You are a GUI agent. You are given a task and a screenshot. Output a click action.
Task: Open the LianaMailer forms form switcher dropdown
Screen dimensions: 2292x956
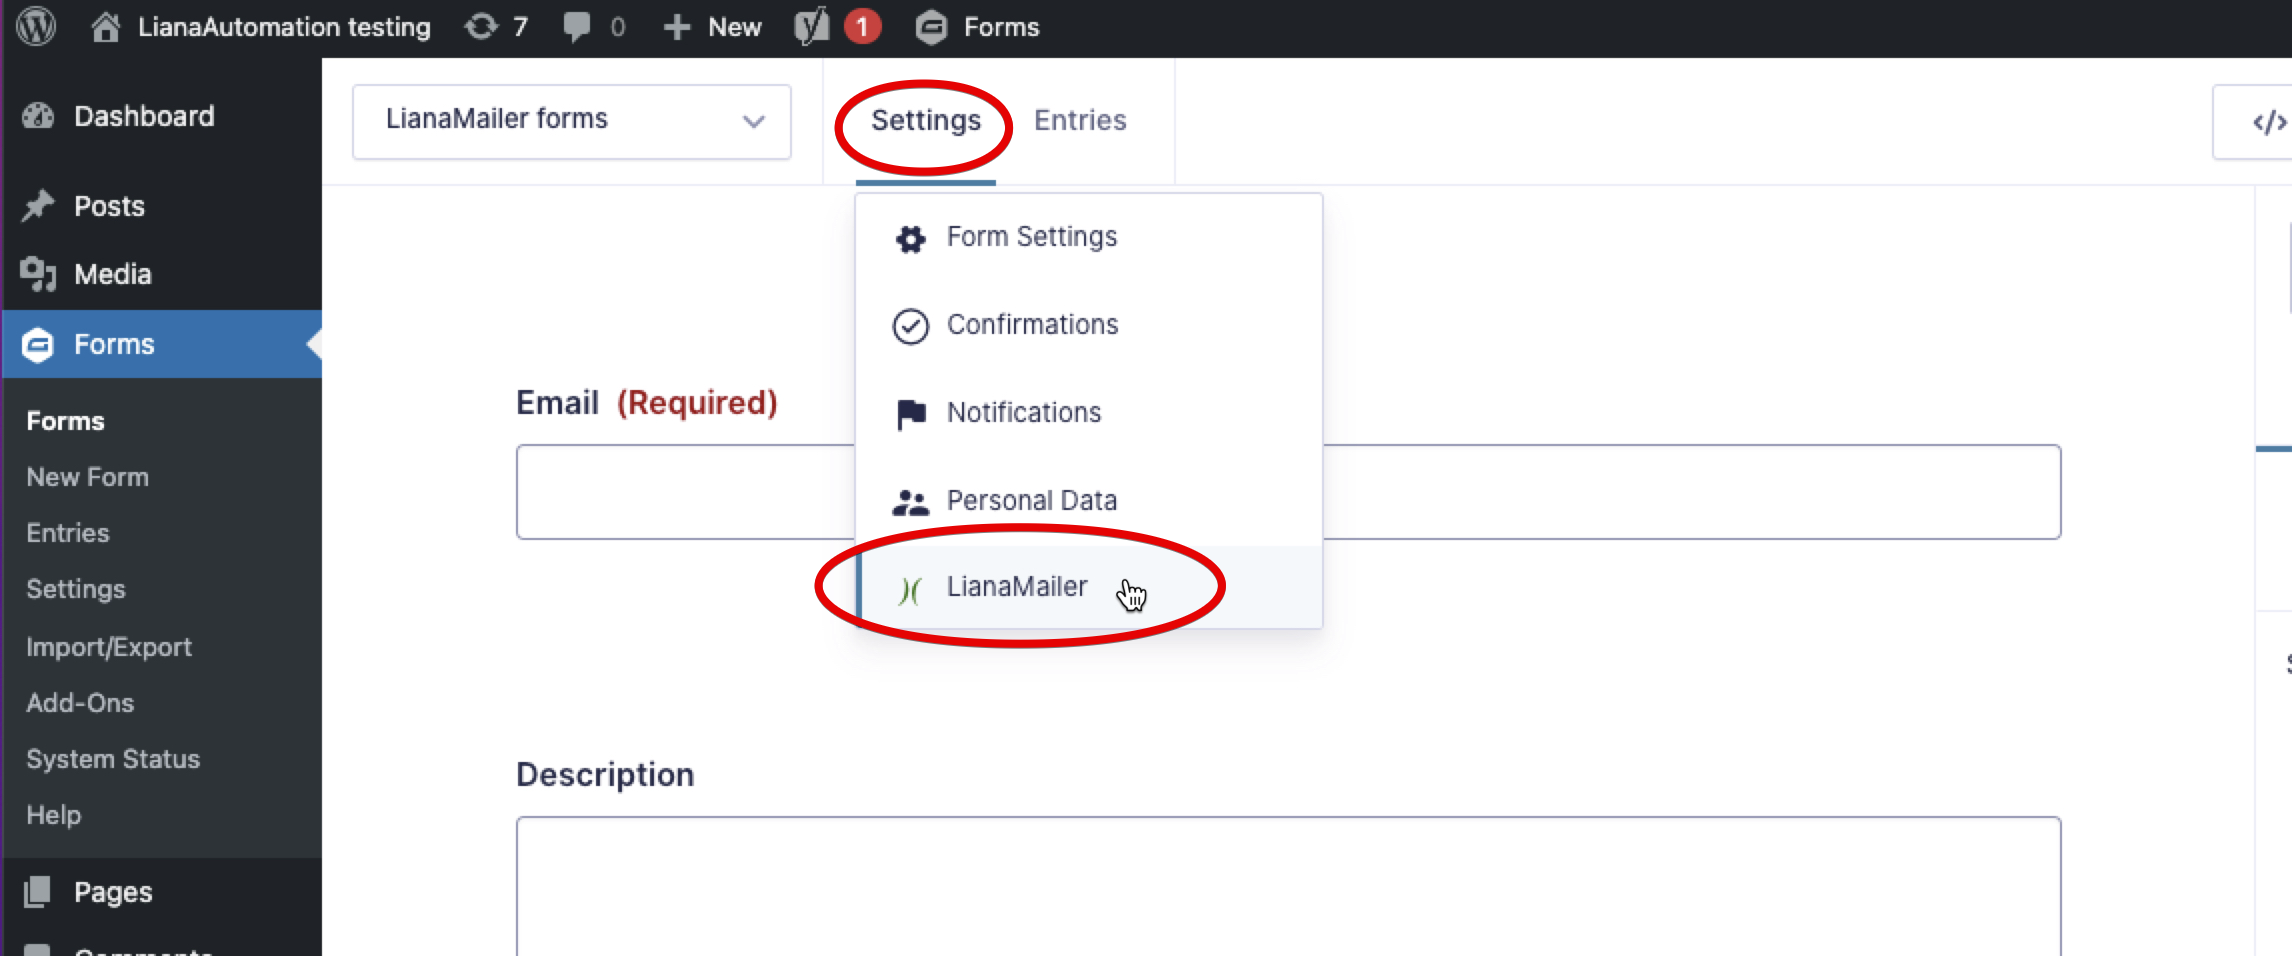[571, 121]
